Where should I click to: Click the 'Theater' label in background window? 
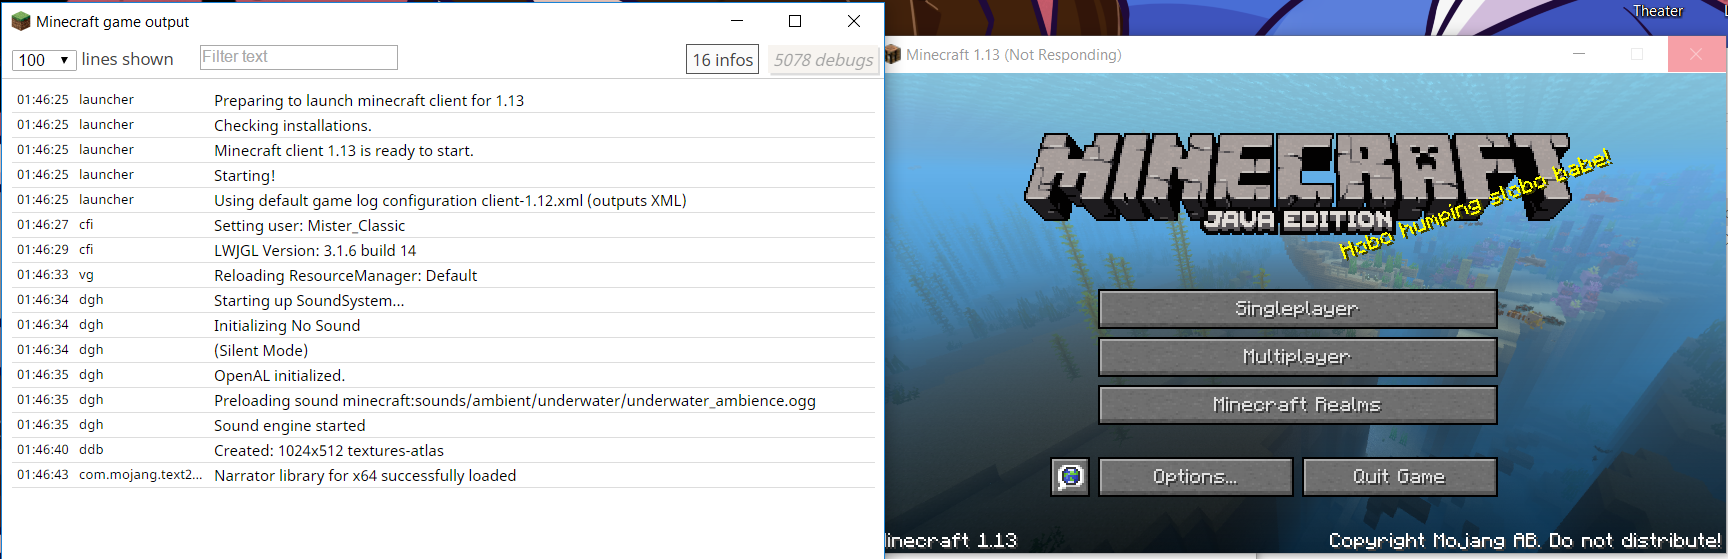(1658, 11)
